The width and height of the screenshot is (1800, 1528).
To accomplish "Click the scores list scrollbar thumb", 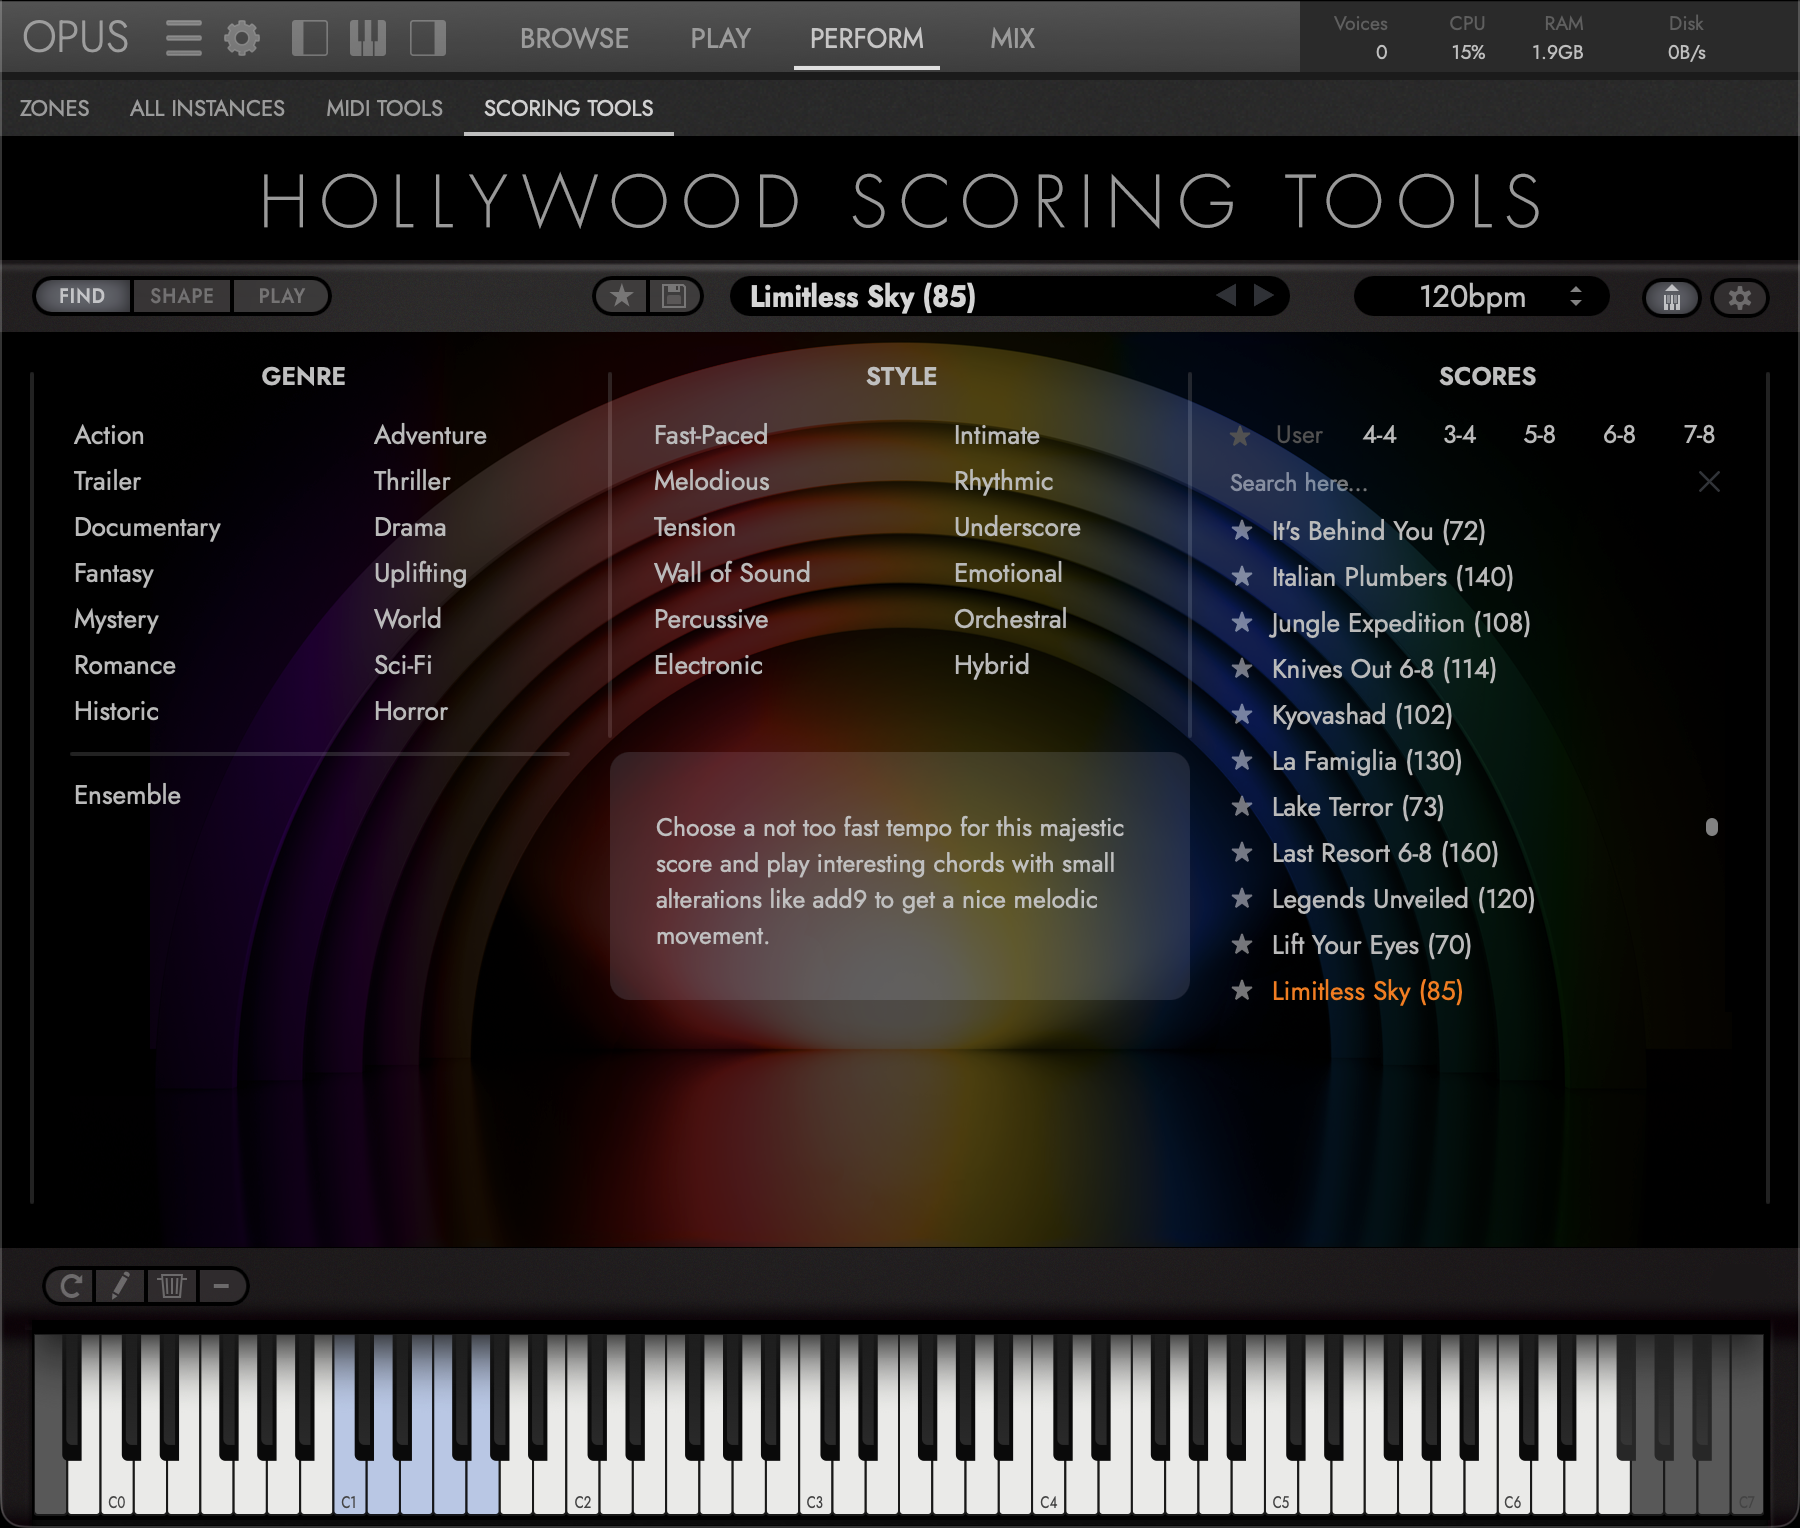I will [x=1712, y=827].
